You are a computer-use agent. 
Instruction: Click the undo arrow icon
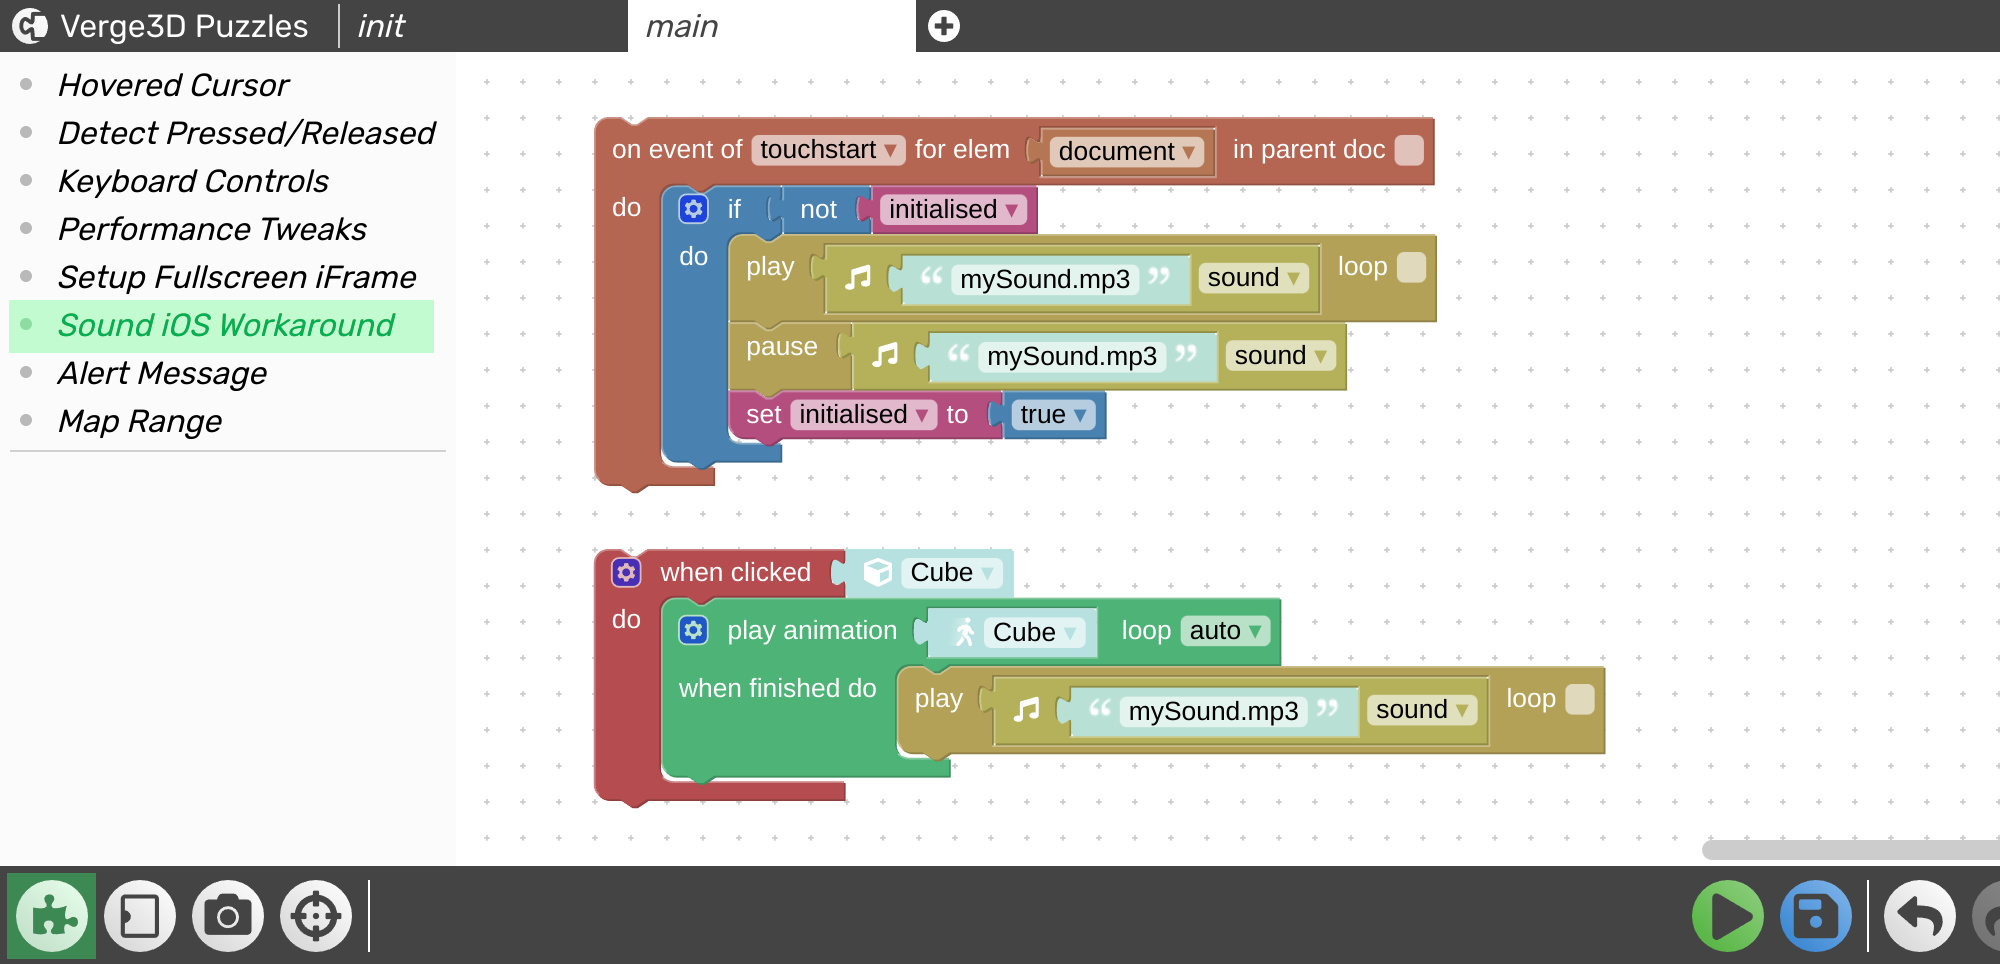1919,916
